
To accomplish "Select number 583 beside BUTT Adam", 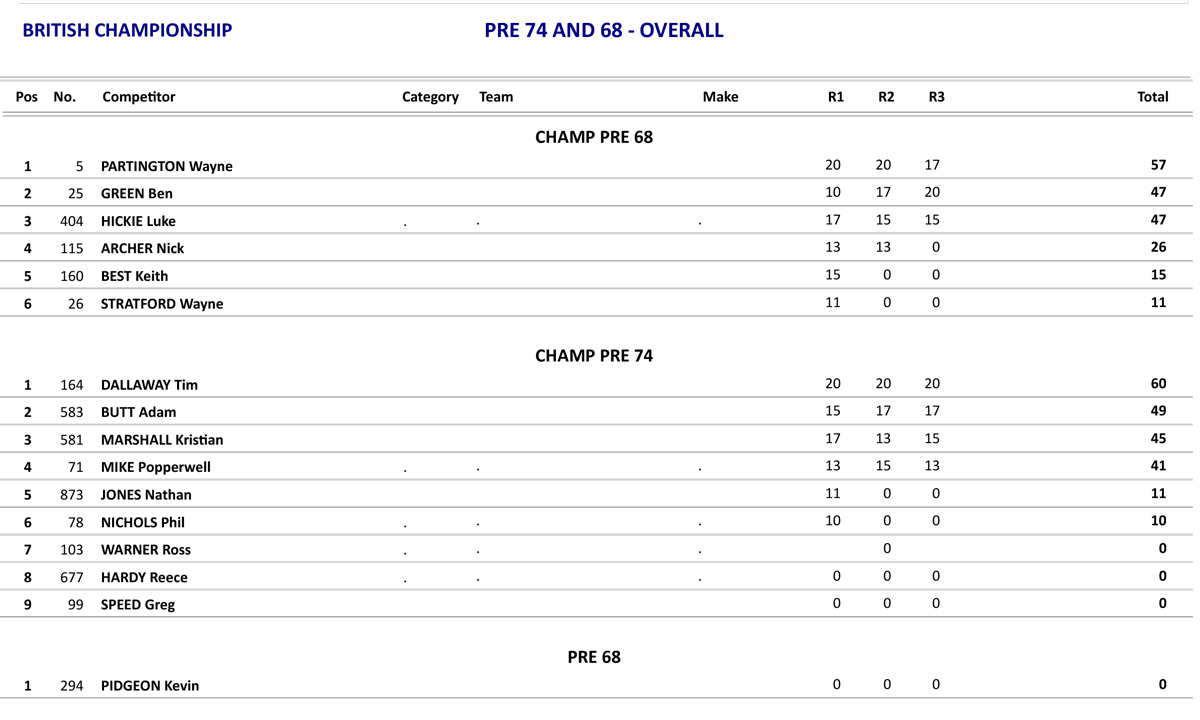I will click(x=71, y=412).
